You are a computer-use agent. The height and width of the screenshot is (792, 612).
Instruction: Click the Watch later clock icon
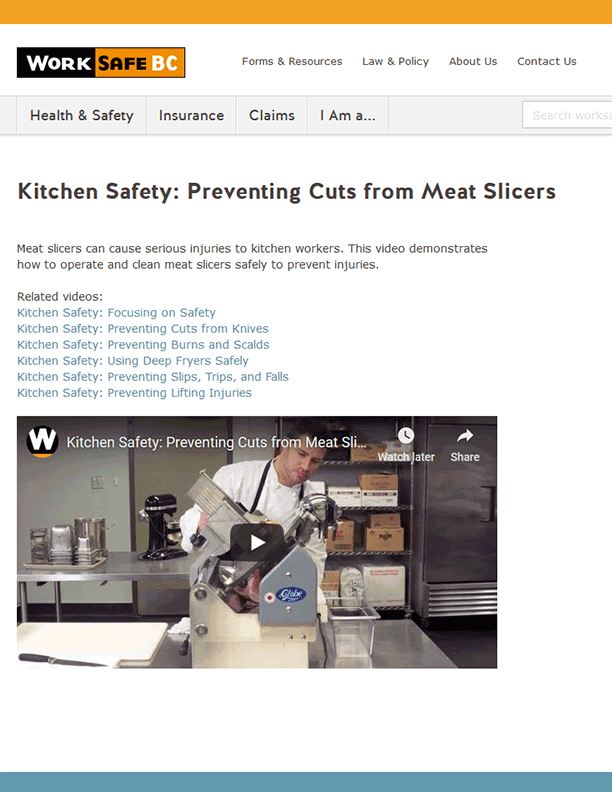pyautogui.click(x=405, y=435)
